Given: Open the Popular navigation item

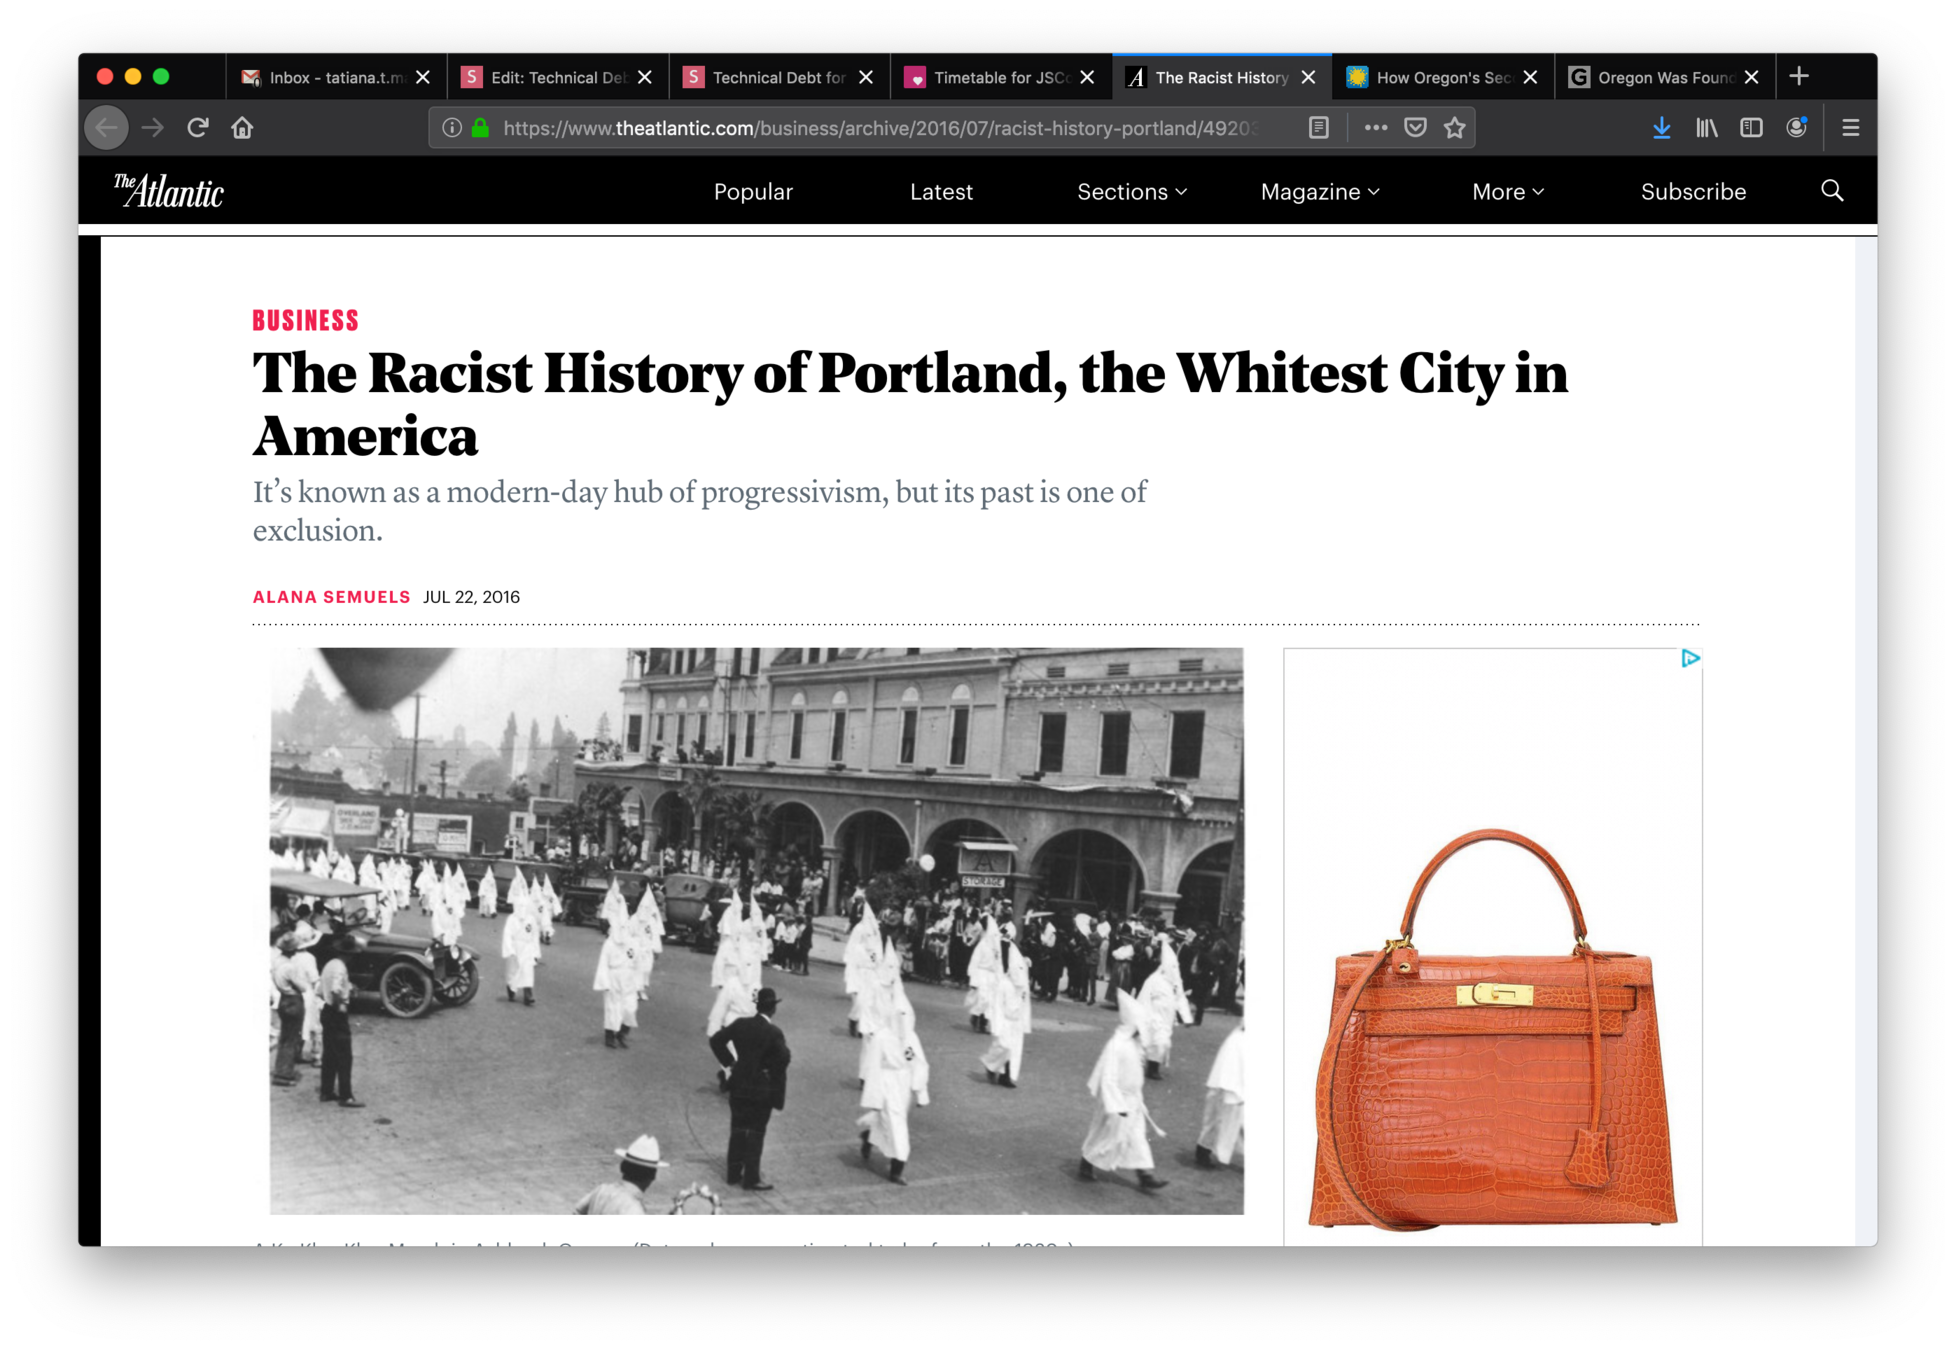Looking at the screenshot, I should 753,192.
